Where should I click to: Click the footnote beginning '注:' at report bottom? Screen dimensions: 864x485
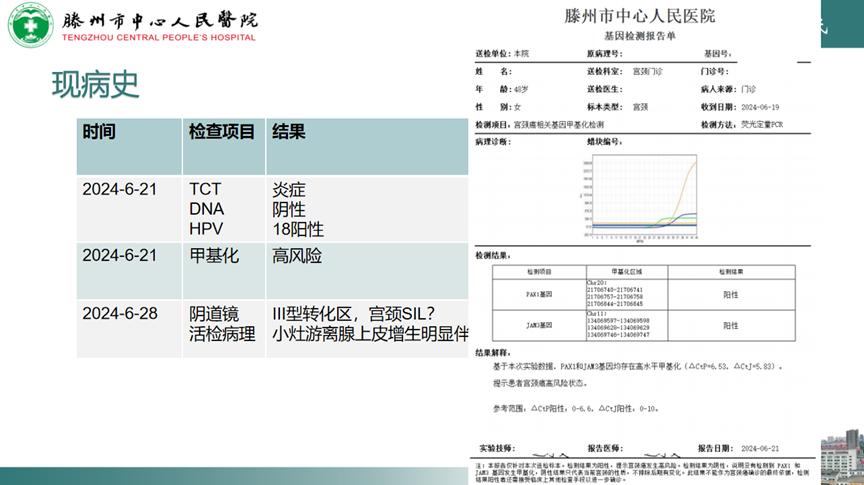642,473
